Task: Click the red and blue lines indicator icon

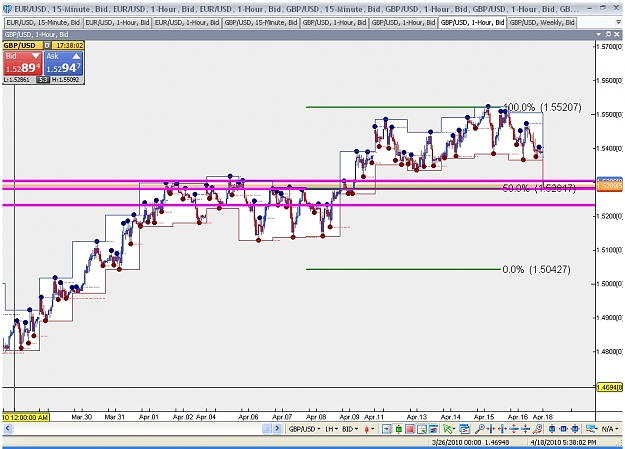Action: point(433,429)
